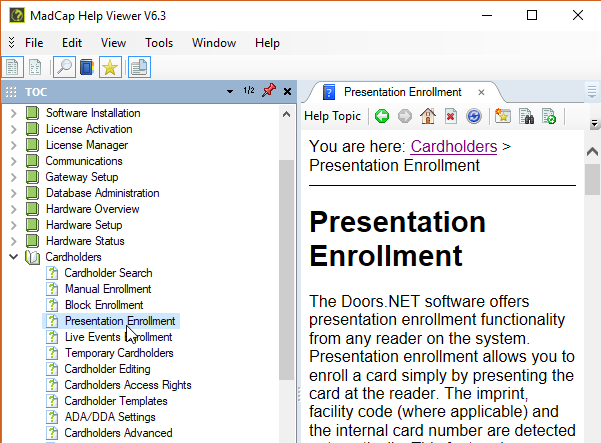Close the Presentation Enrollment tab
This screenshot has height=443, width=601.
(x=481, y=92)
